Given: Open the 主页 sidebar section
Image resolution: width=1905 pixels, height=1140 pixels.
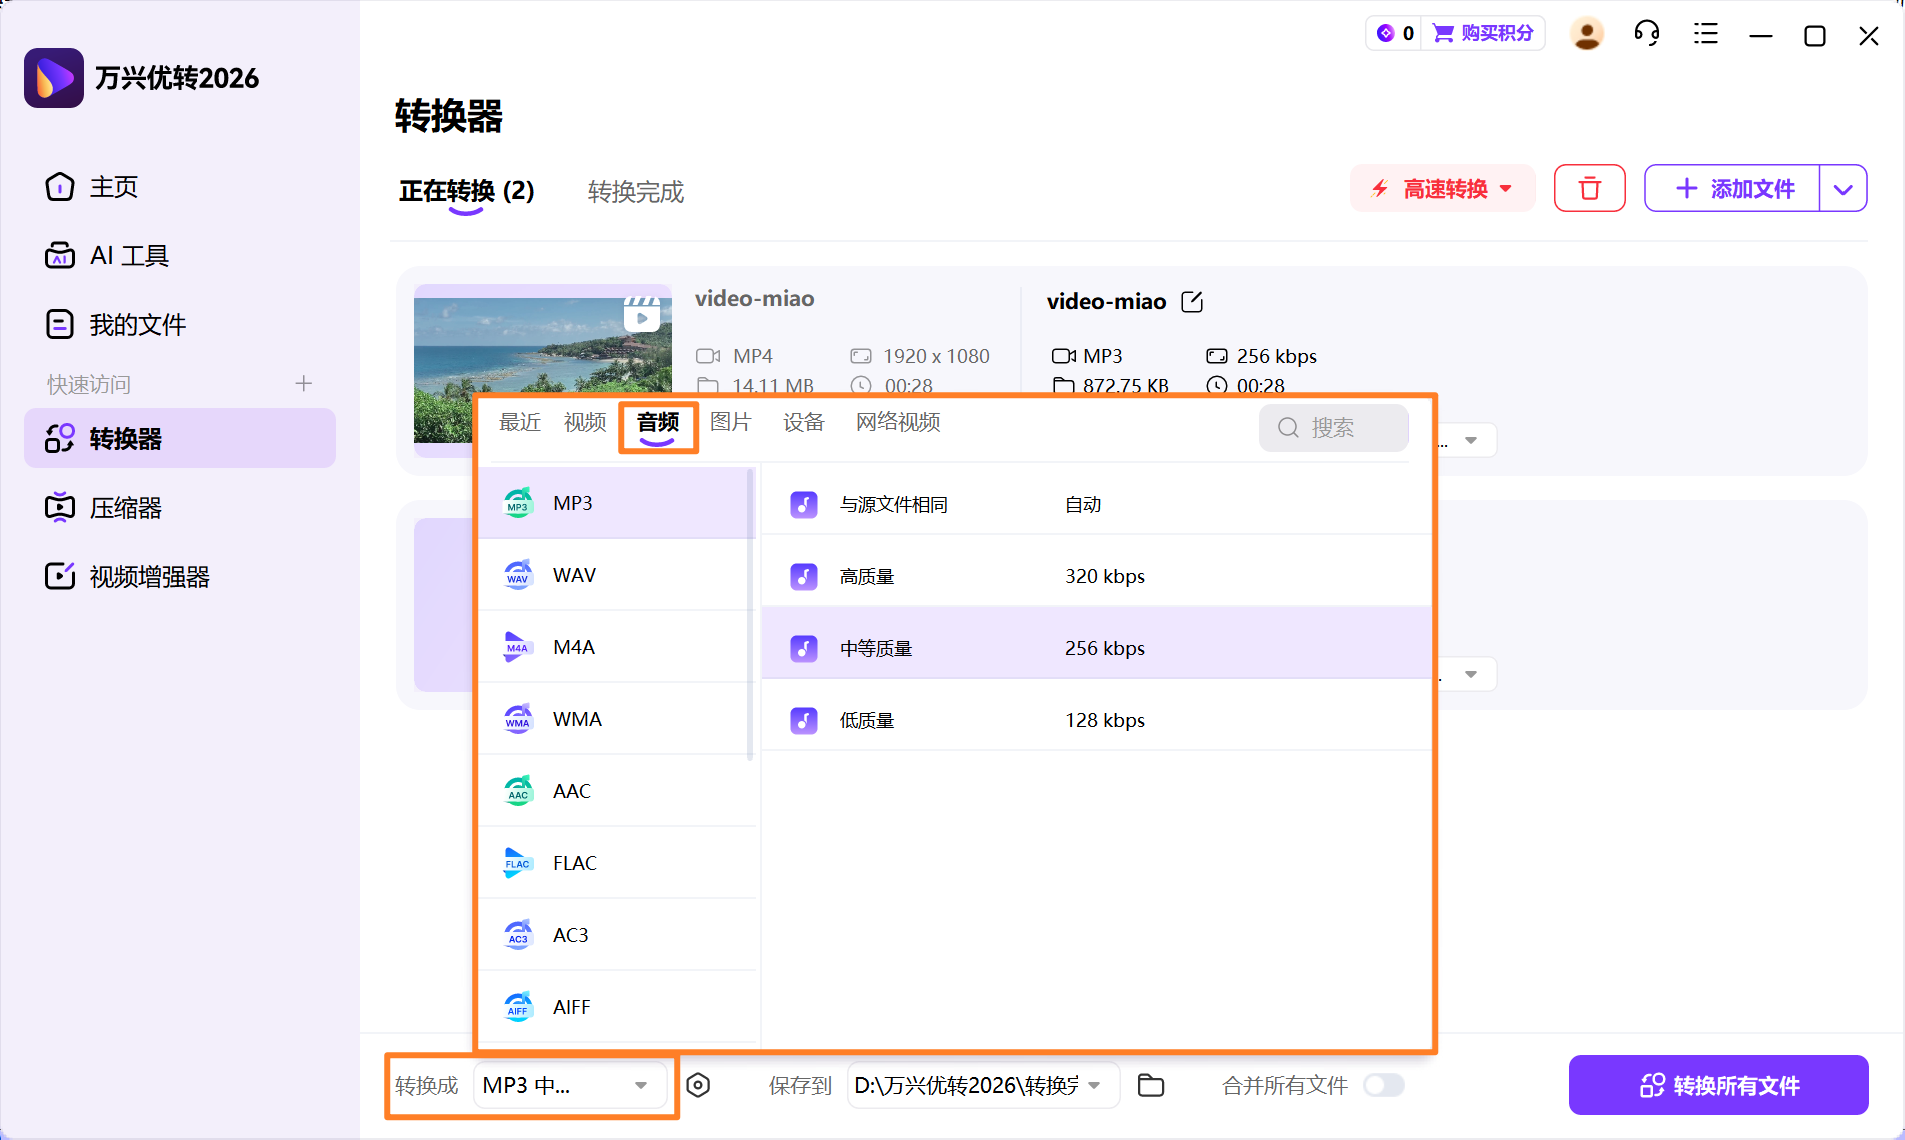Looking at the screenshot, I should 112,187.
